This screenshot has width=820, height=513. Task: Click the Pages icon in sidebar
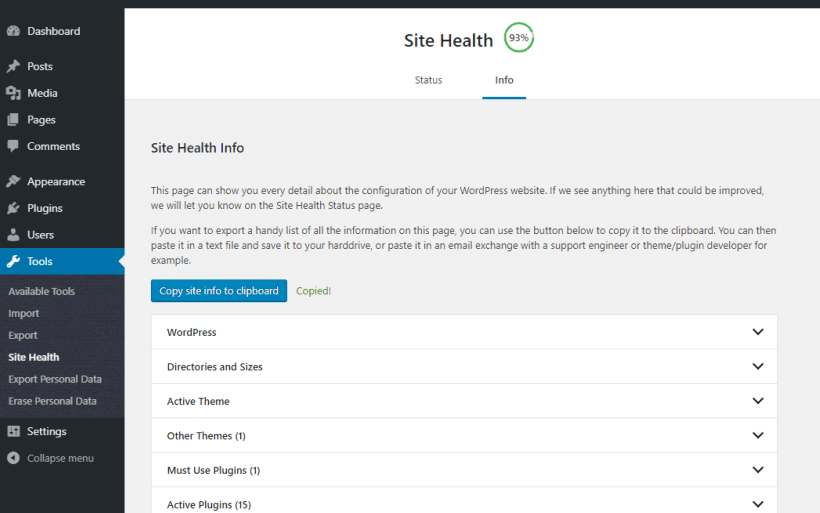(x=14, y=120)
